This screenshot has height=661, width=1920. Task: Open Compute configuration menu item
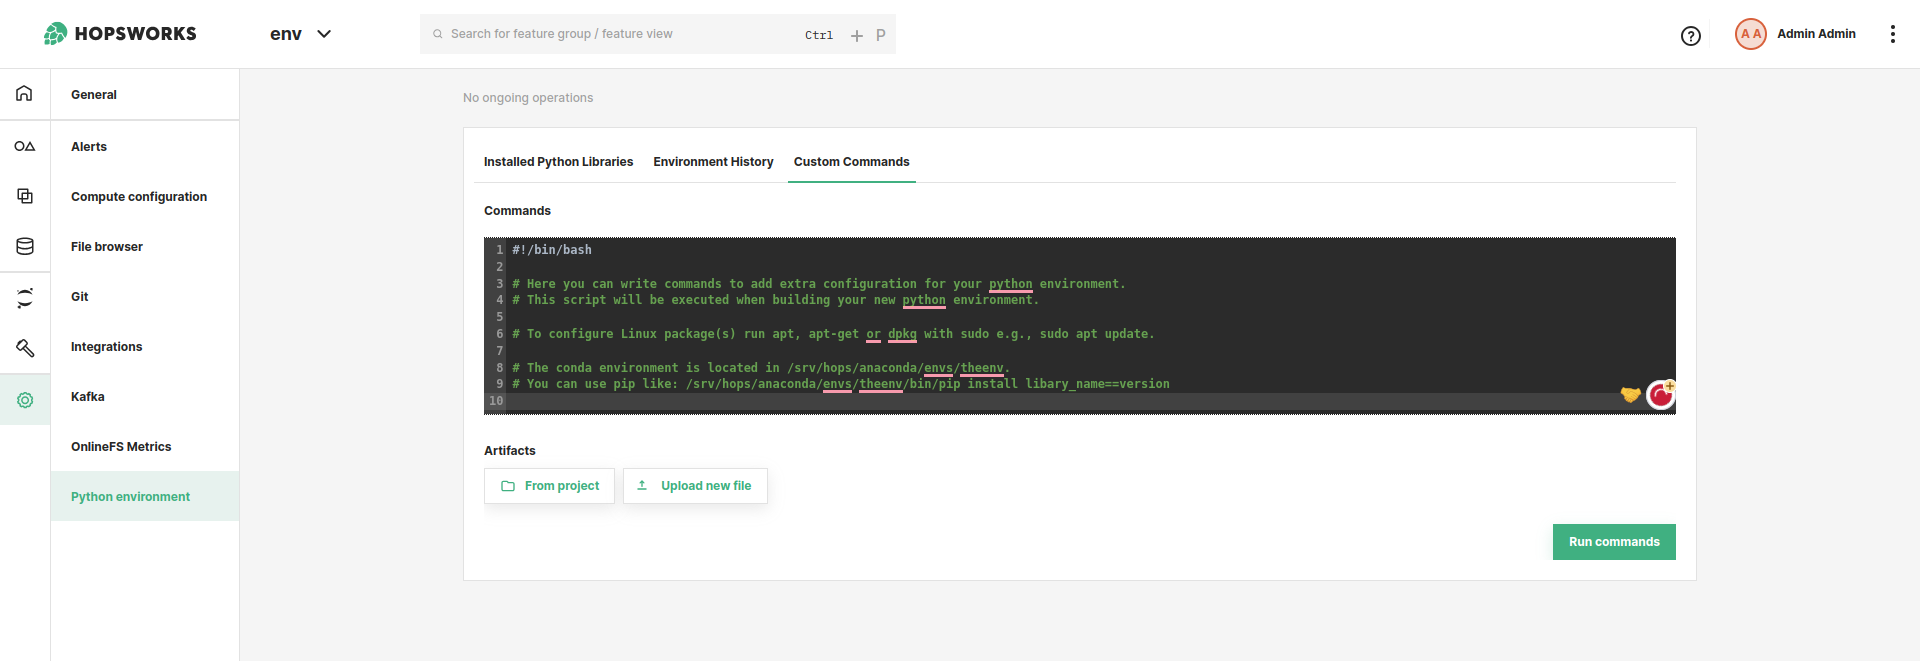point(145,197)
